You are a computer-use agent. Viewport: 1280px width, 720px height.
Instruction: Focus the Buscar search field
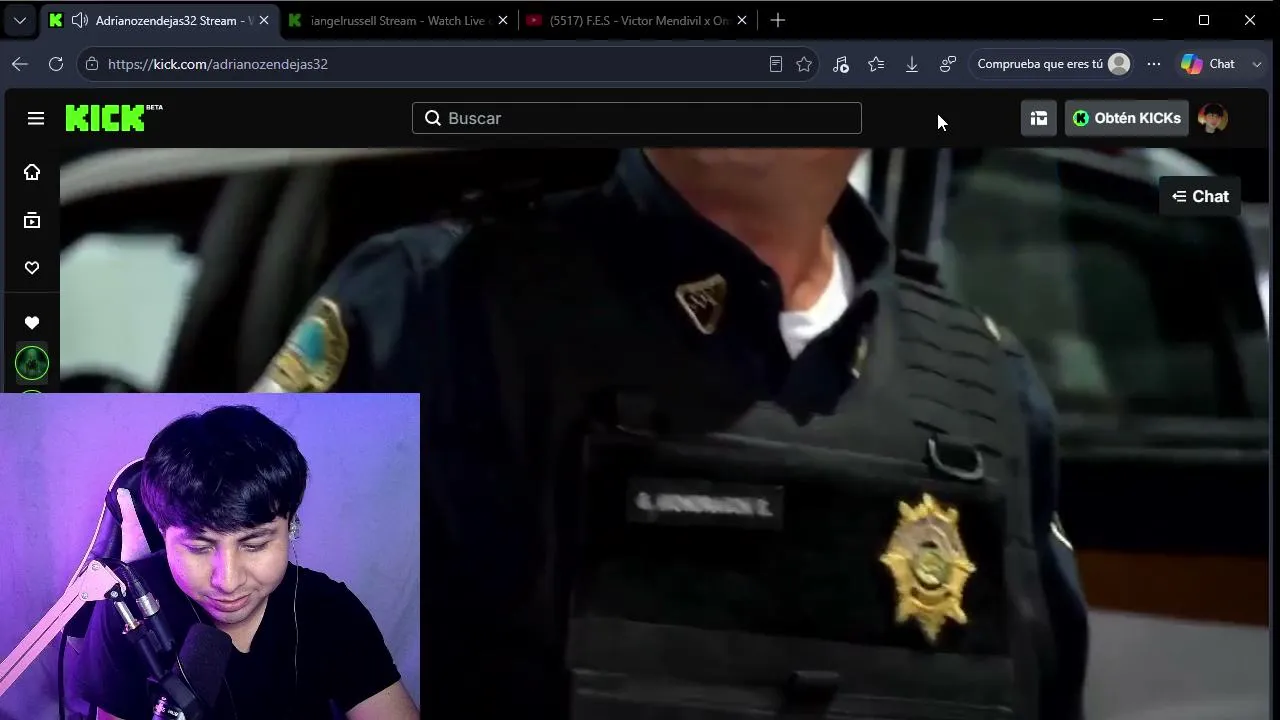tap(637, 118)
